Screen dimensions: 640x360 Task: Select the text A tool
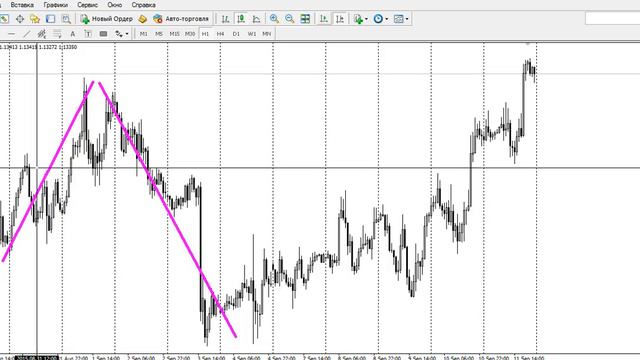pos(73,34)
